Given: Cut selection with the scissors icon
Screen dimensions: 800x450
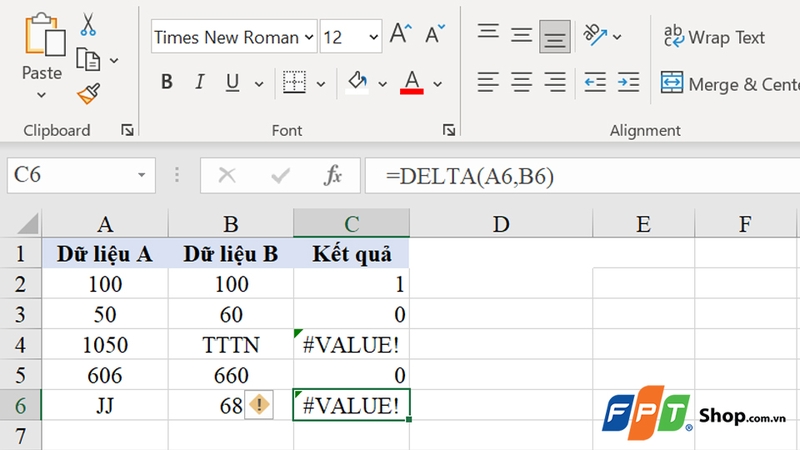Looking at the screenshot, I should coord(88,24).
